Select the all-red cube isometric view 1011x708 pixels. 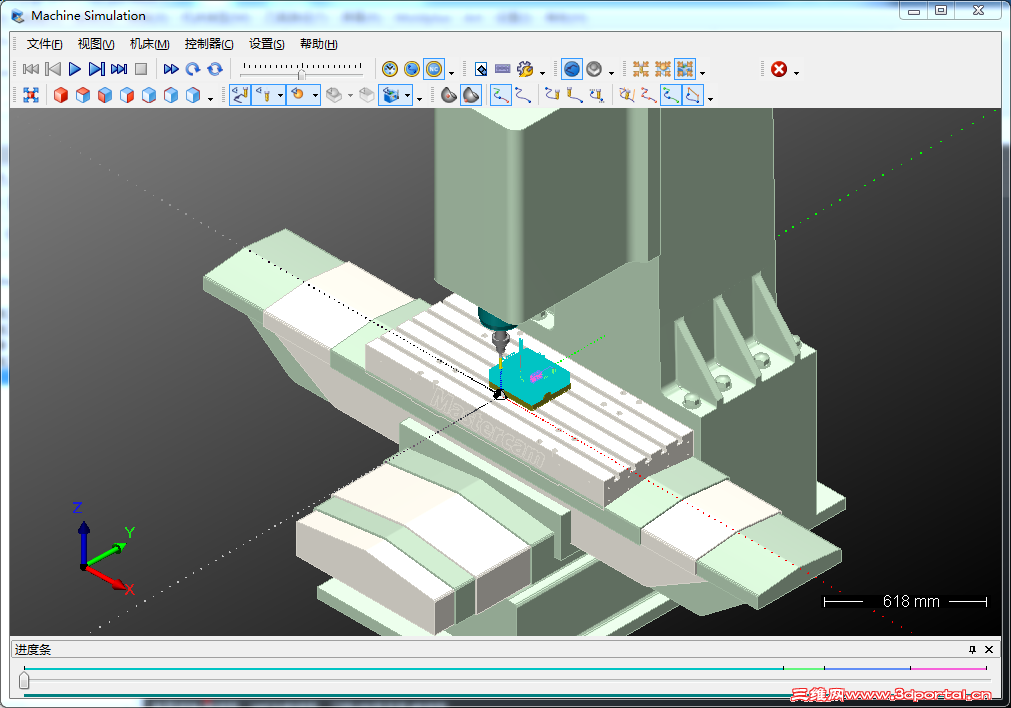click(61, 95)
